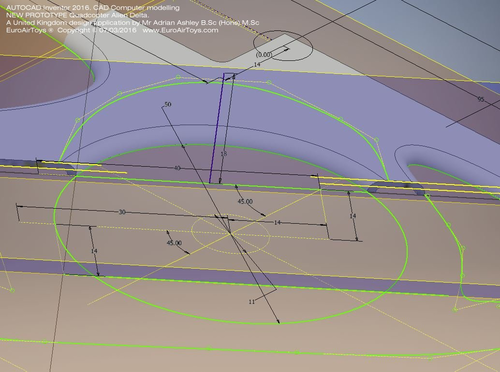
Task: Click the far-left spline control point on the upper green arc
Action: pyautogui.click(x=78, y=120)
